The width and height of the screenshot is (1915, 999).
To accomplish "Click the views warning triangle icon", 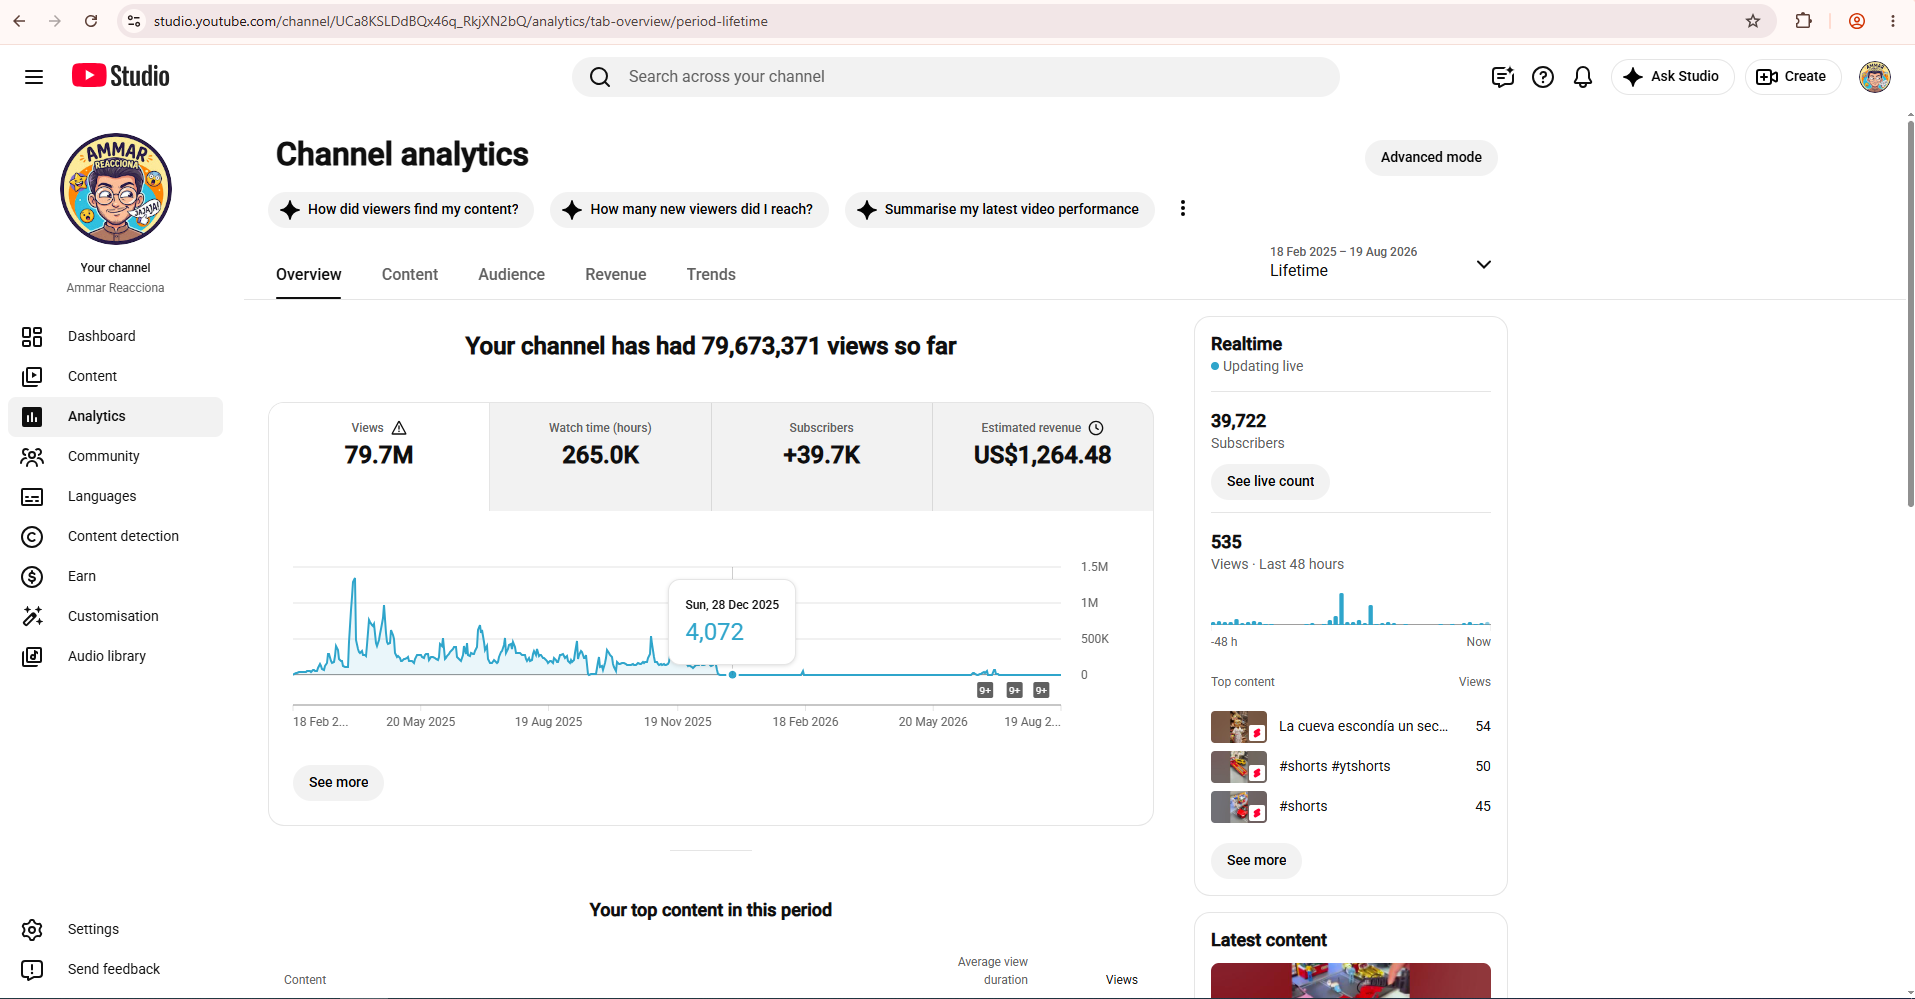I will click(399, 428).
